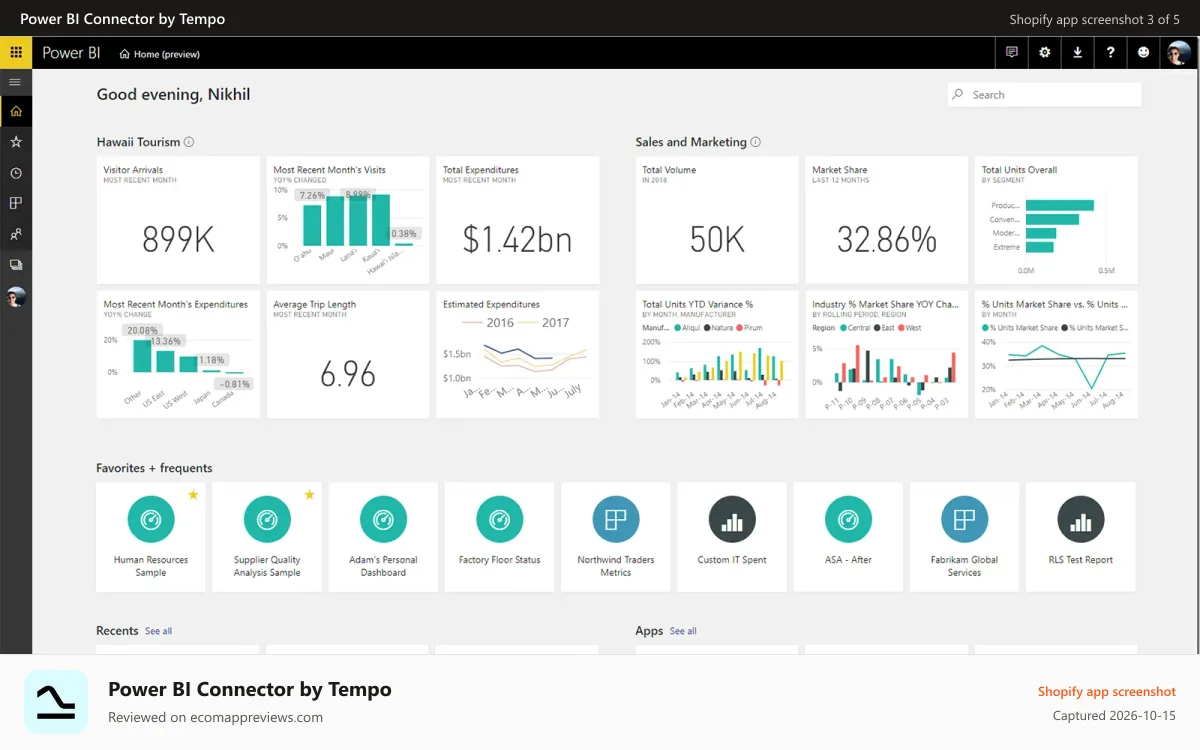Click the Good evening, Nikhil greeting
The image size is (1200, 750).
[x=173, y=95]
